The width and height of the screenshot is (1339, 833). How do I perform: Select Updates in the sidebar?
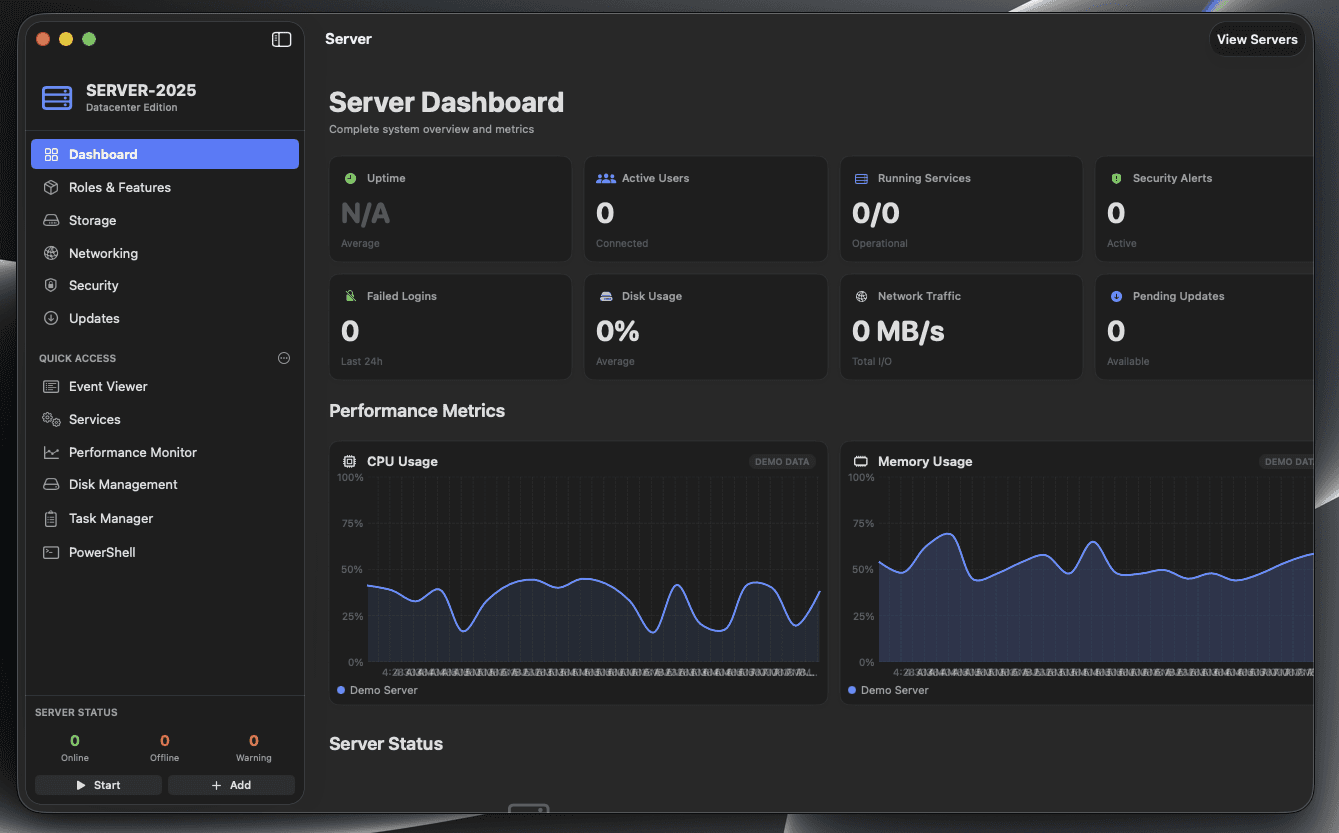pyautogui.click(x=165, y=318)
